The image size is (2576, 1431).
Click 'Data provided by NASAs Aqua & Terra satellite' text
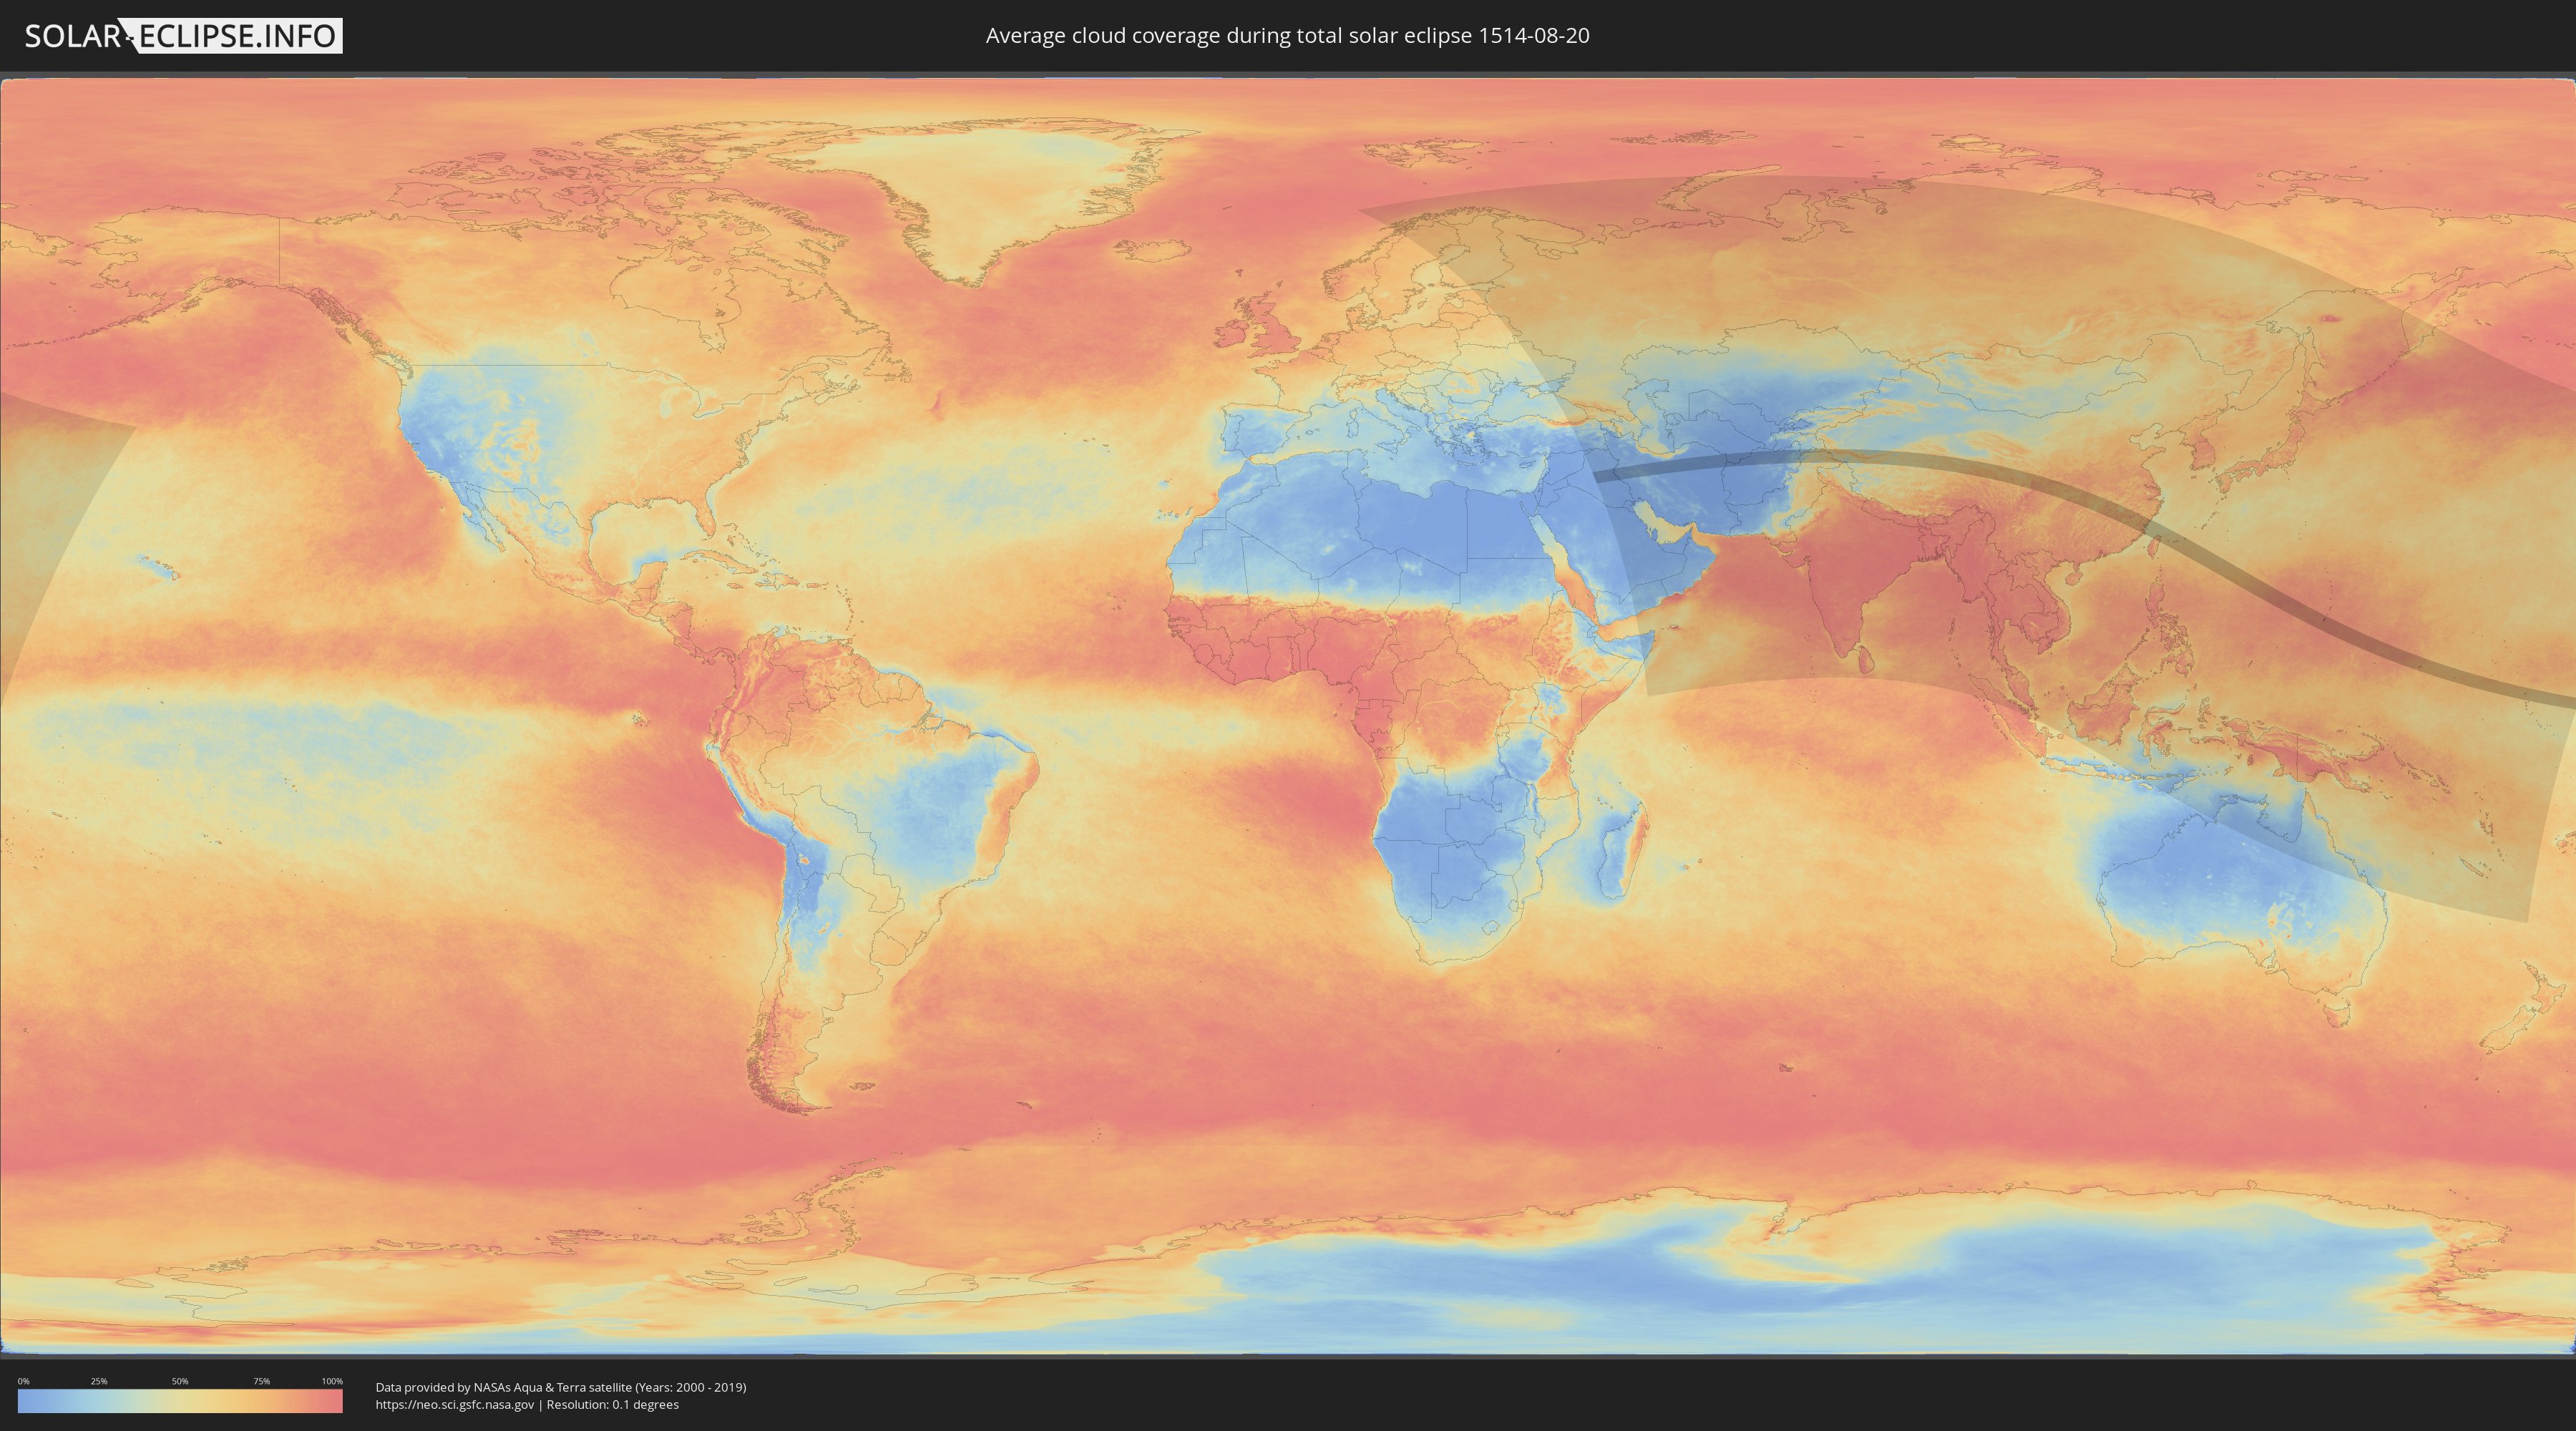503,1387
